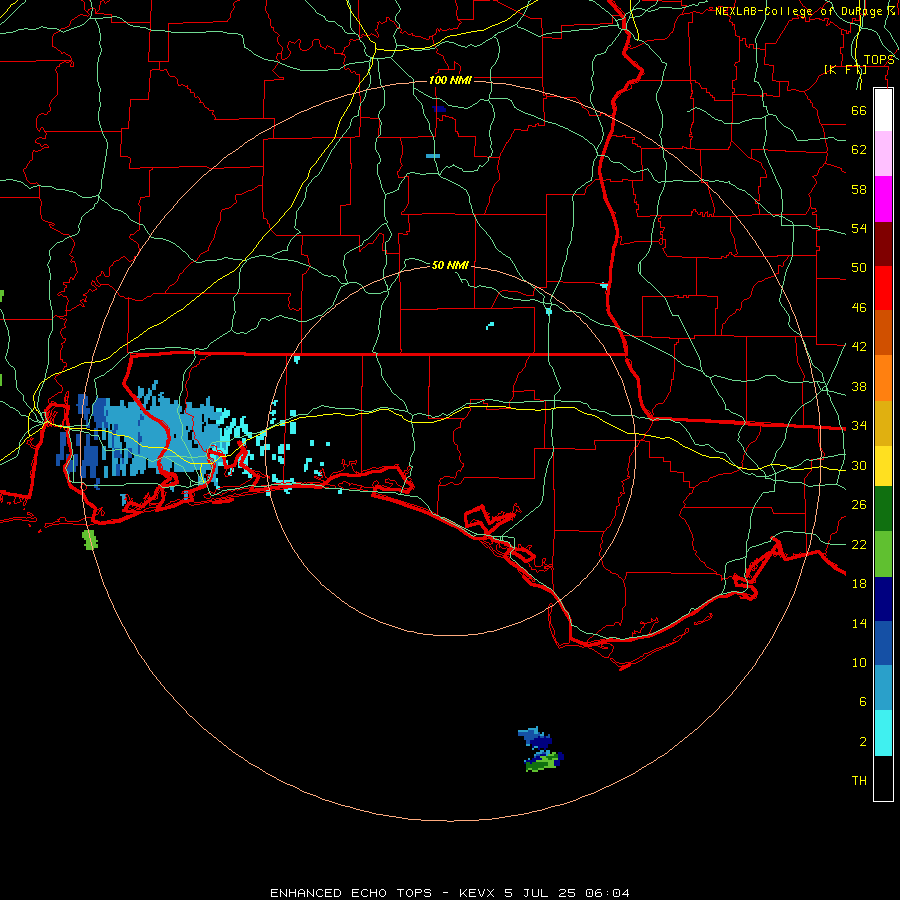
Task: Click the '100 NMI' range ring label
Action: click(x=450, y=80)
